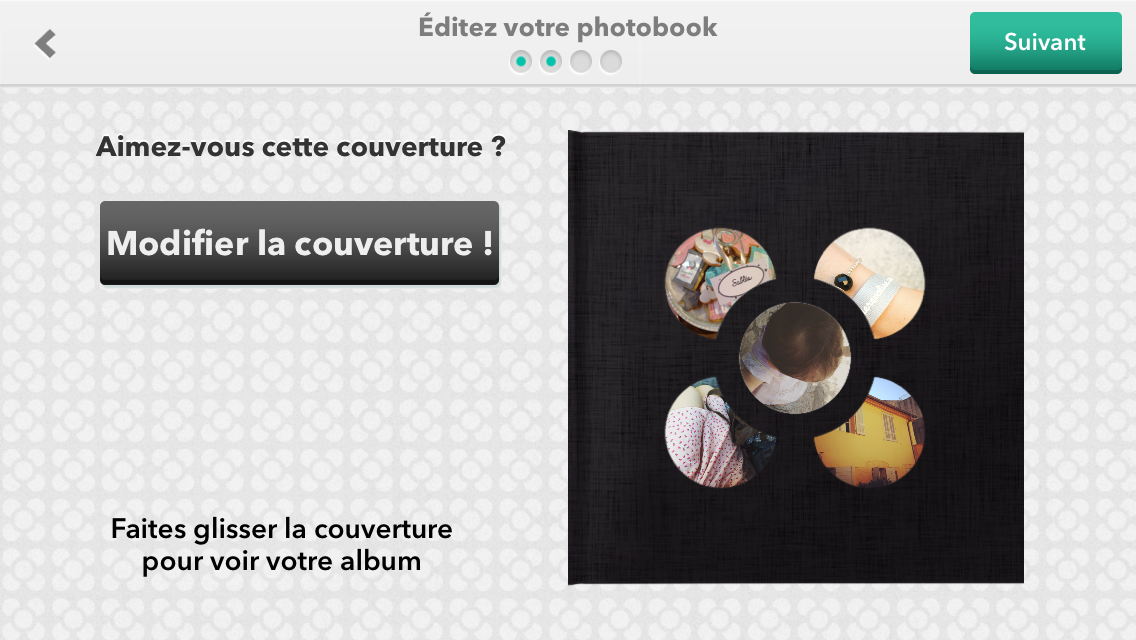1136x640 pixels.
Task: Click the left spine edge of the photobook
Action: (572, 357)
